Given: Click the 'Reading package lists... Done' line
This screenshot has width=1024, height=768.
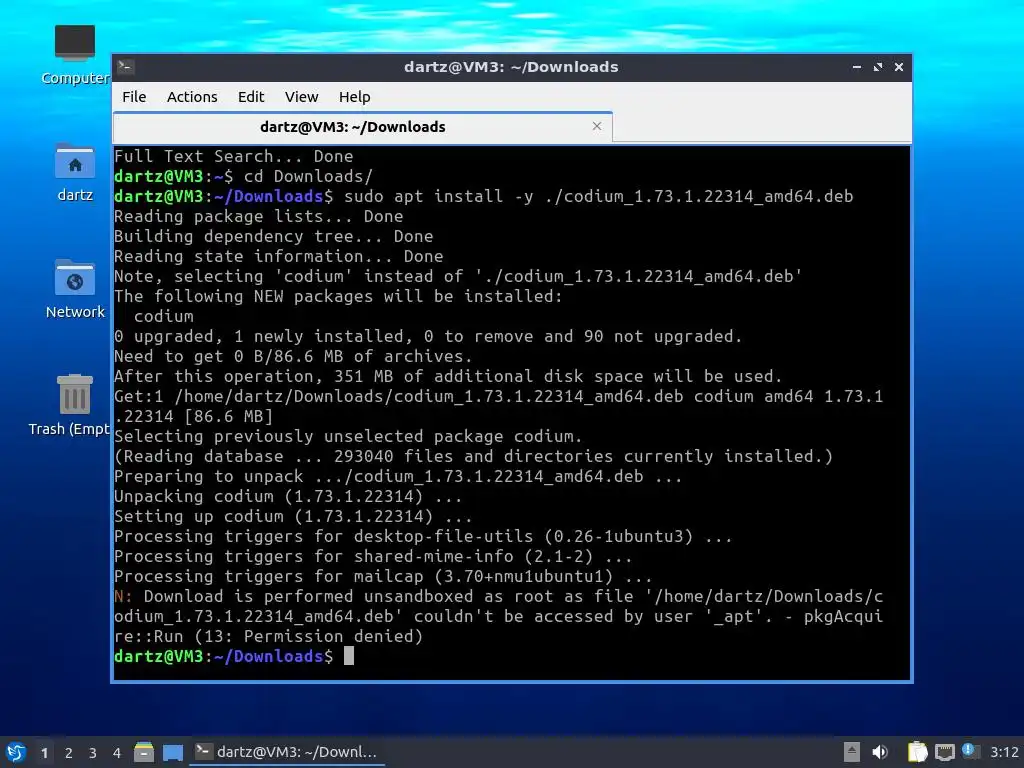Looking at the screenshot, I should coord(259,216).
